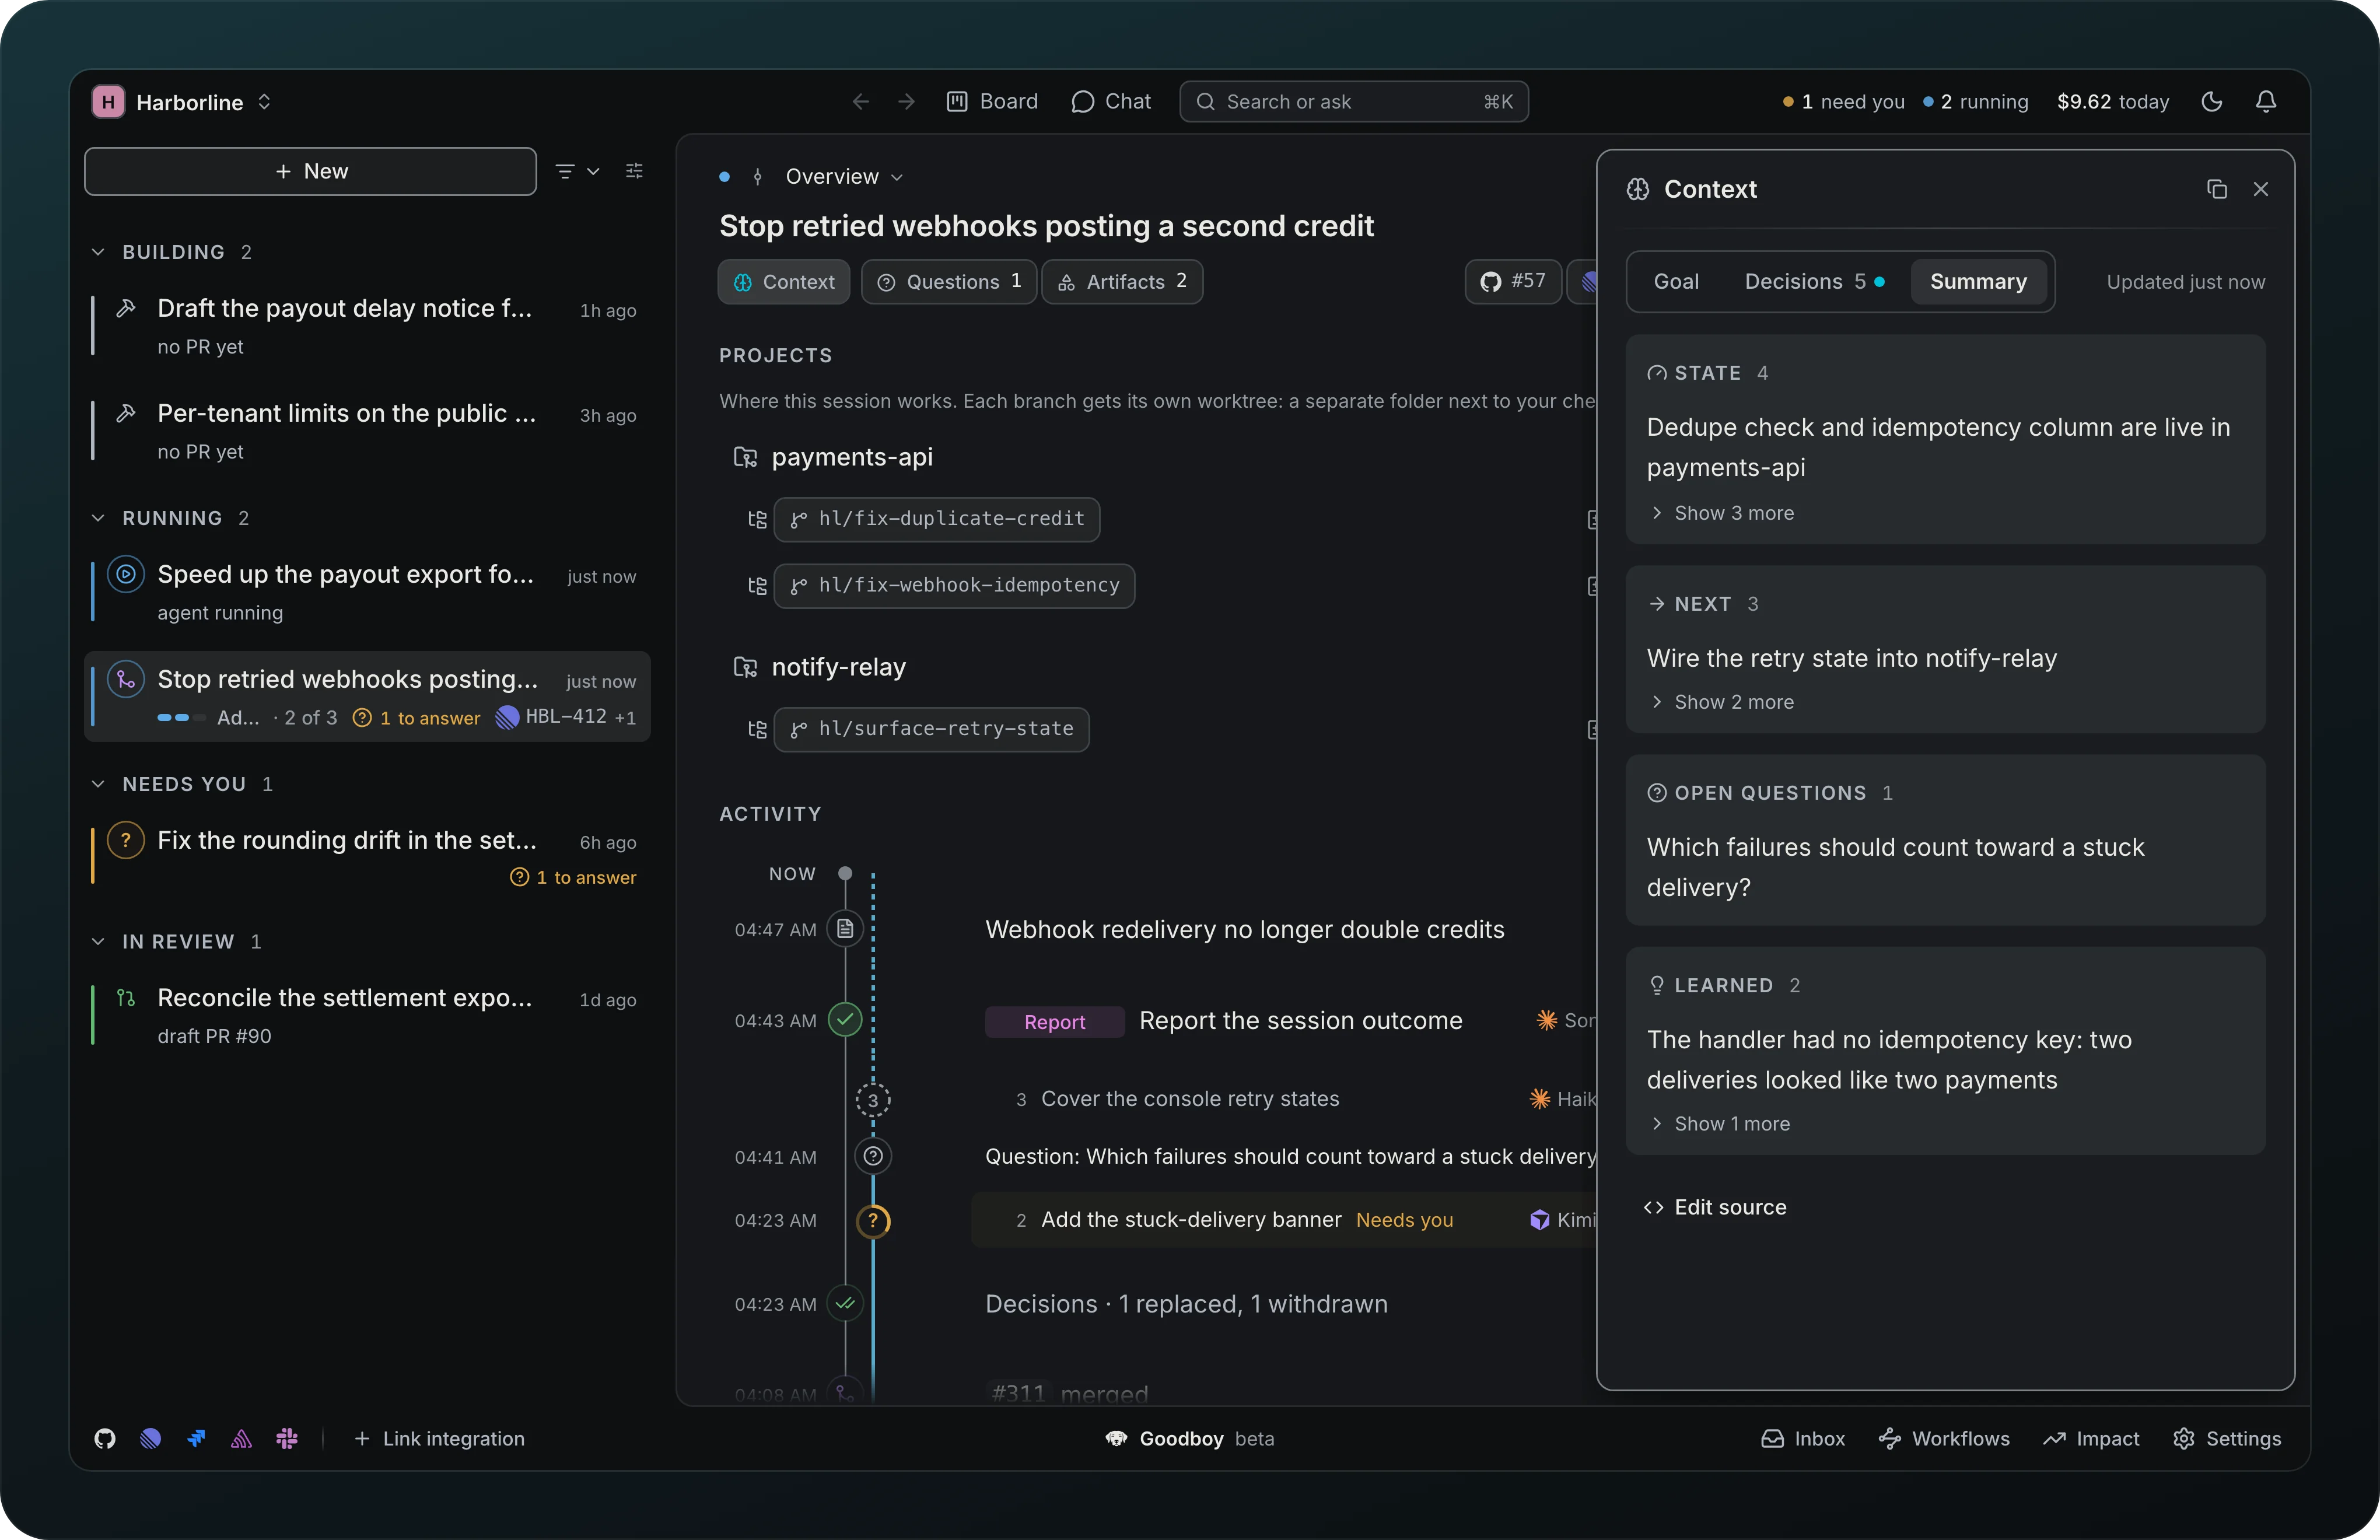
Task: Open the Slack integration icon in footer
Action: coord(287,1438)
